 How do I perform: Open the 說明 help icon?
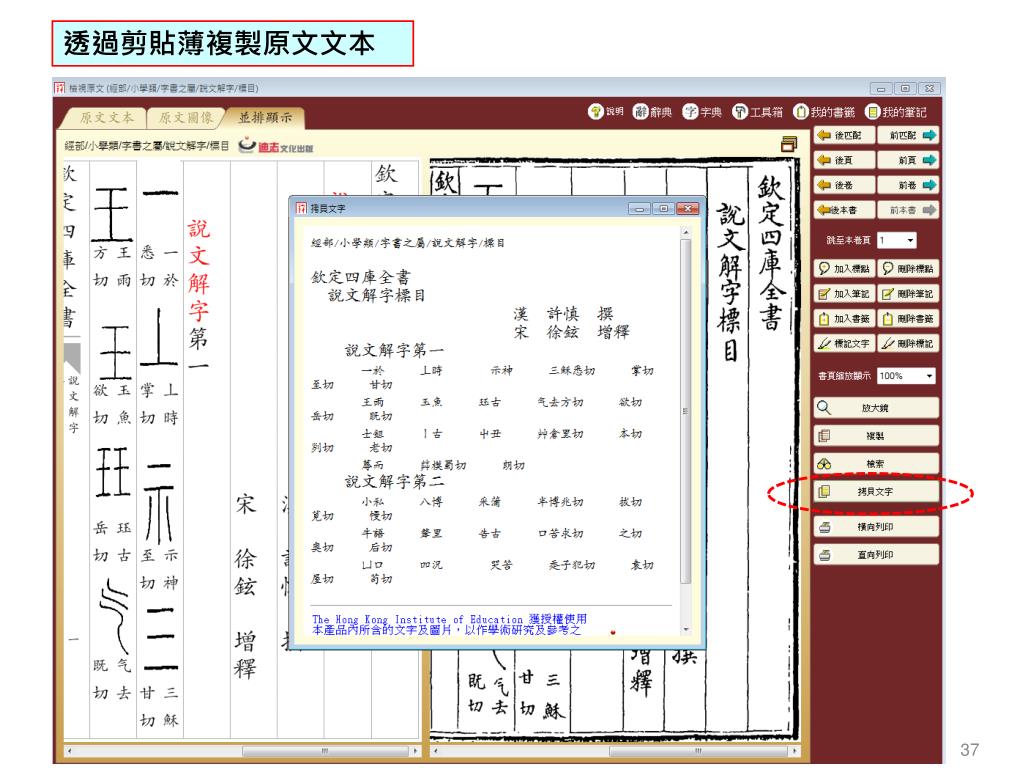click(605, 112)
